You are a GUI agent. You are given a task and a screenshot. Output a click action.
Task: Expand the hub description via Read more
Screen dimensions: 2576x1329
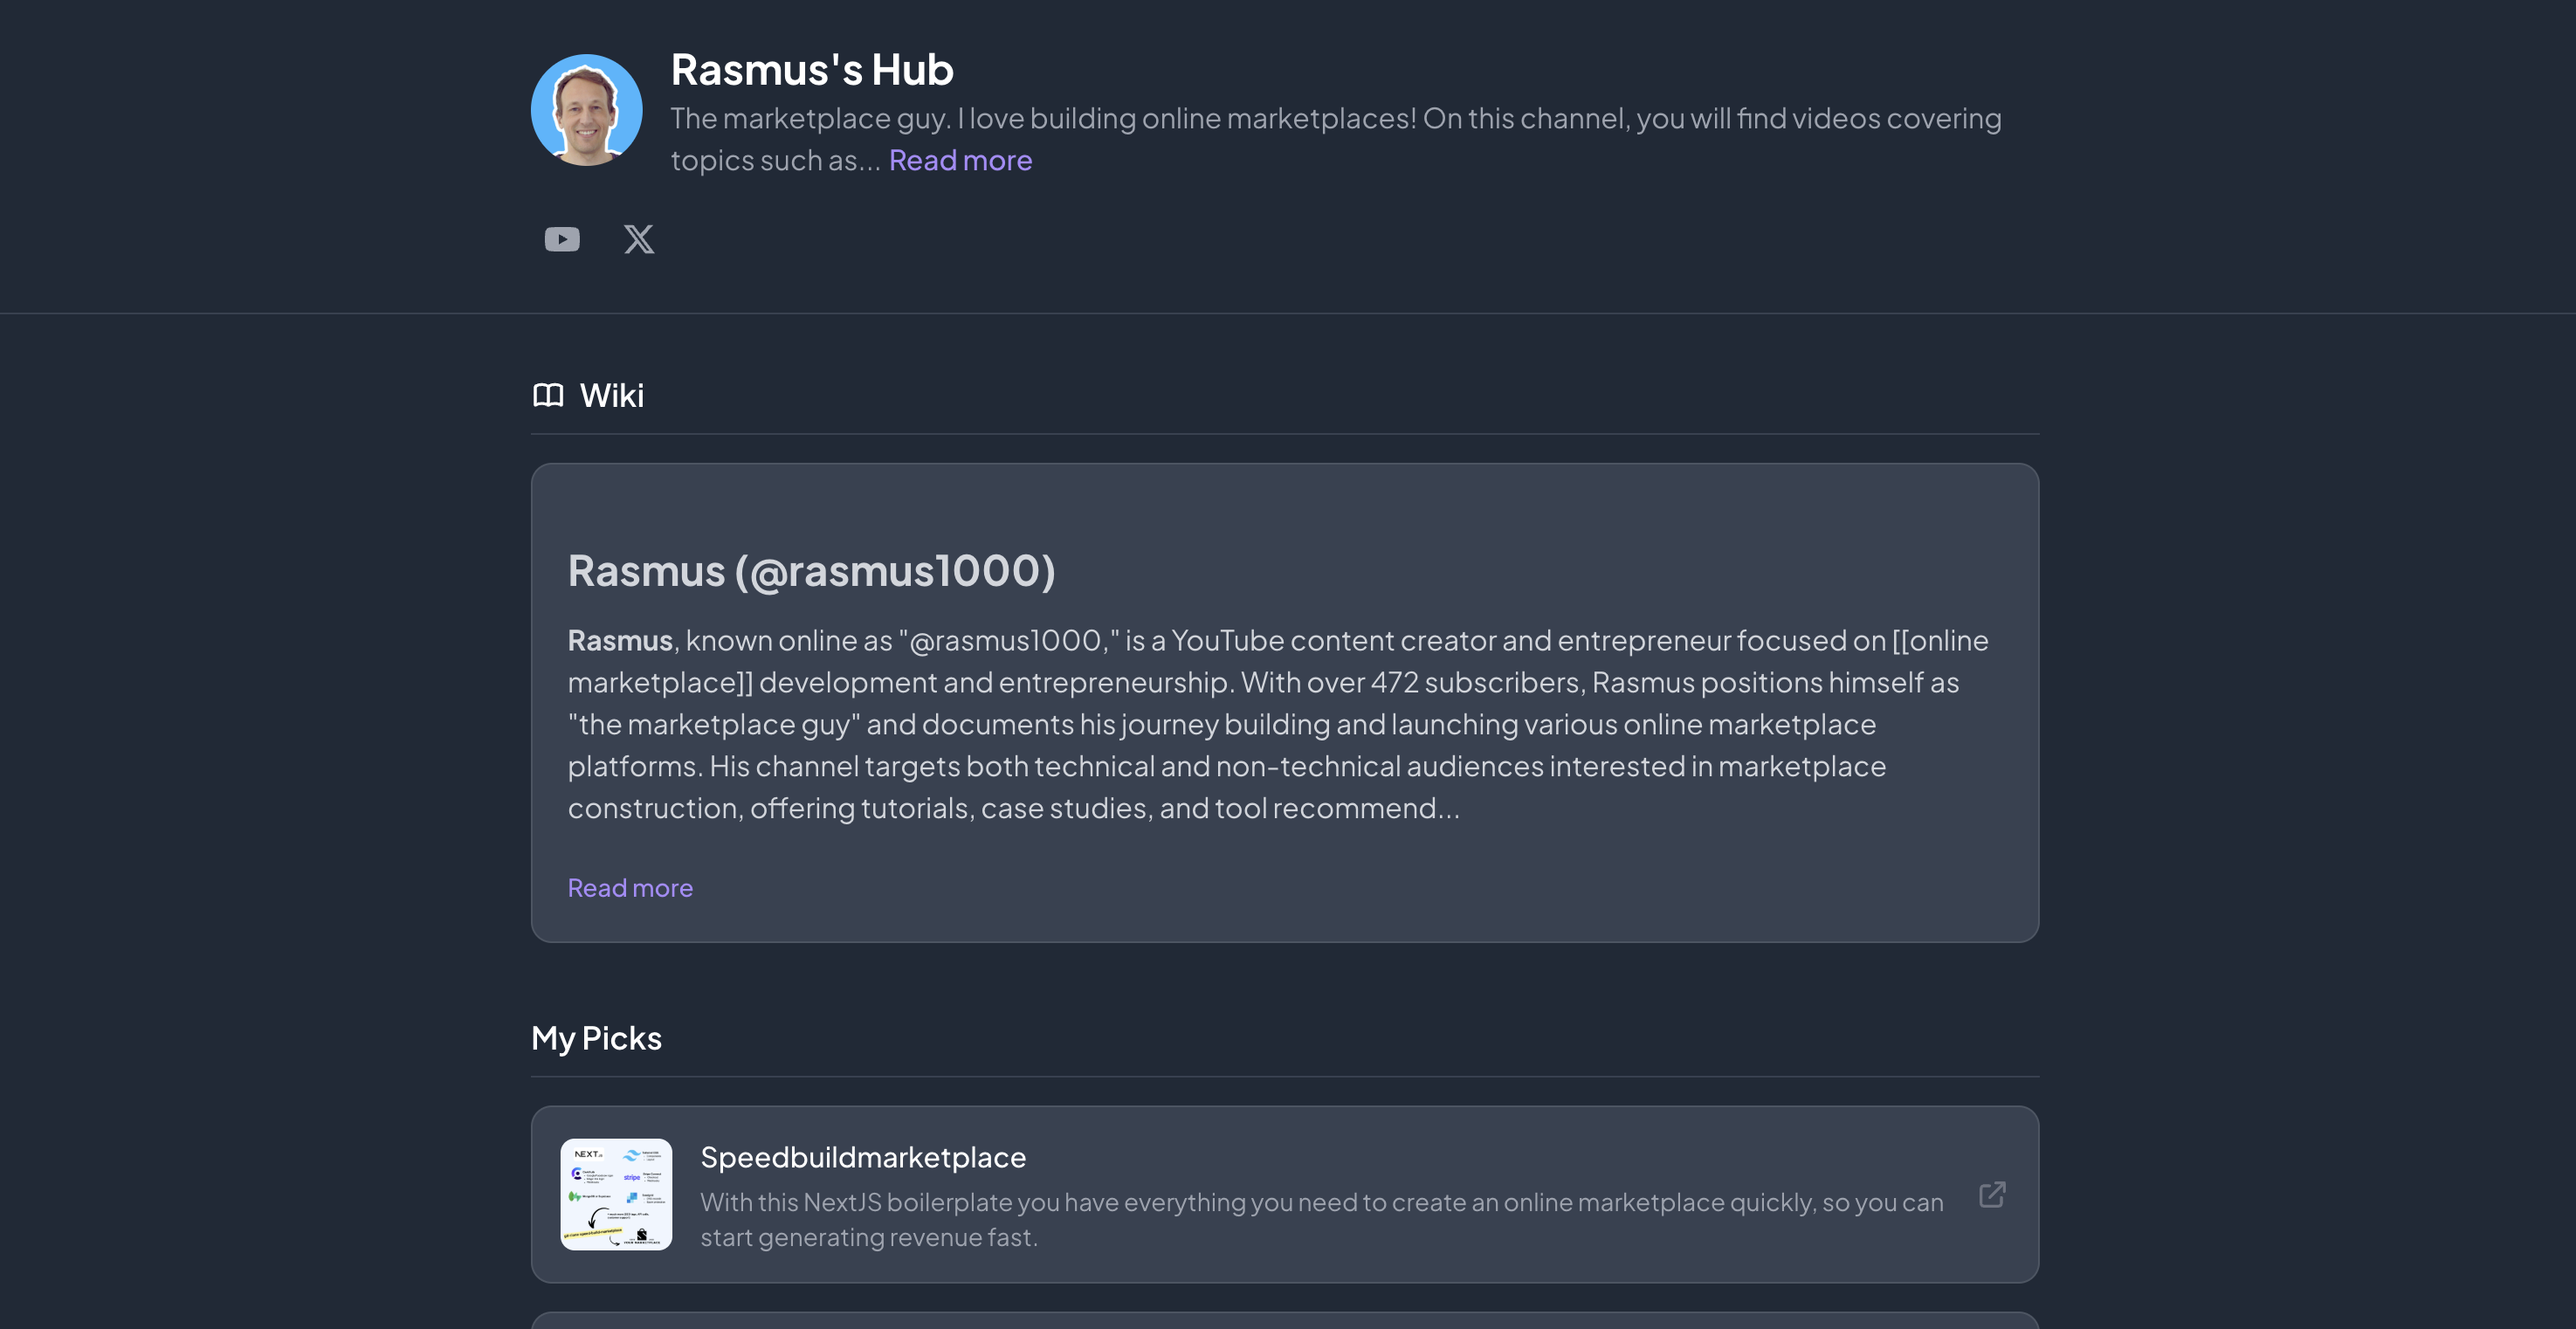click(960, 160)
